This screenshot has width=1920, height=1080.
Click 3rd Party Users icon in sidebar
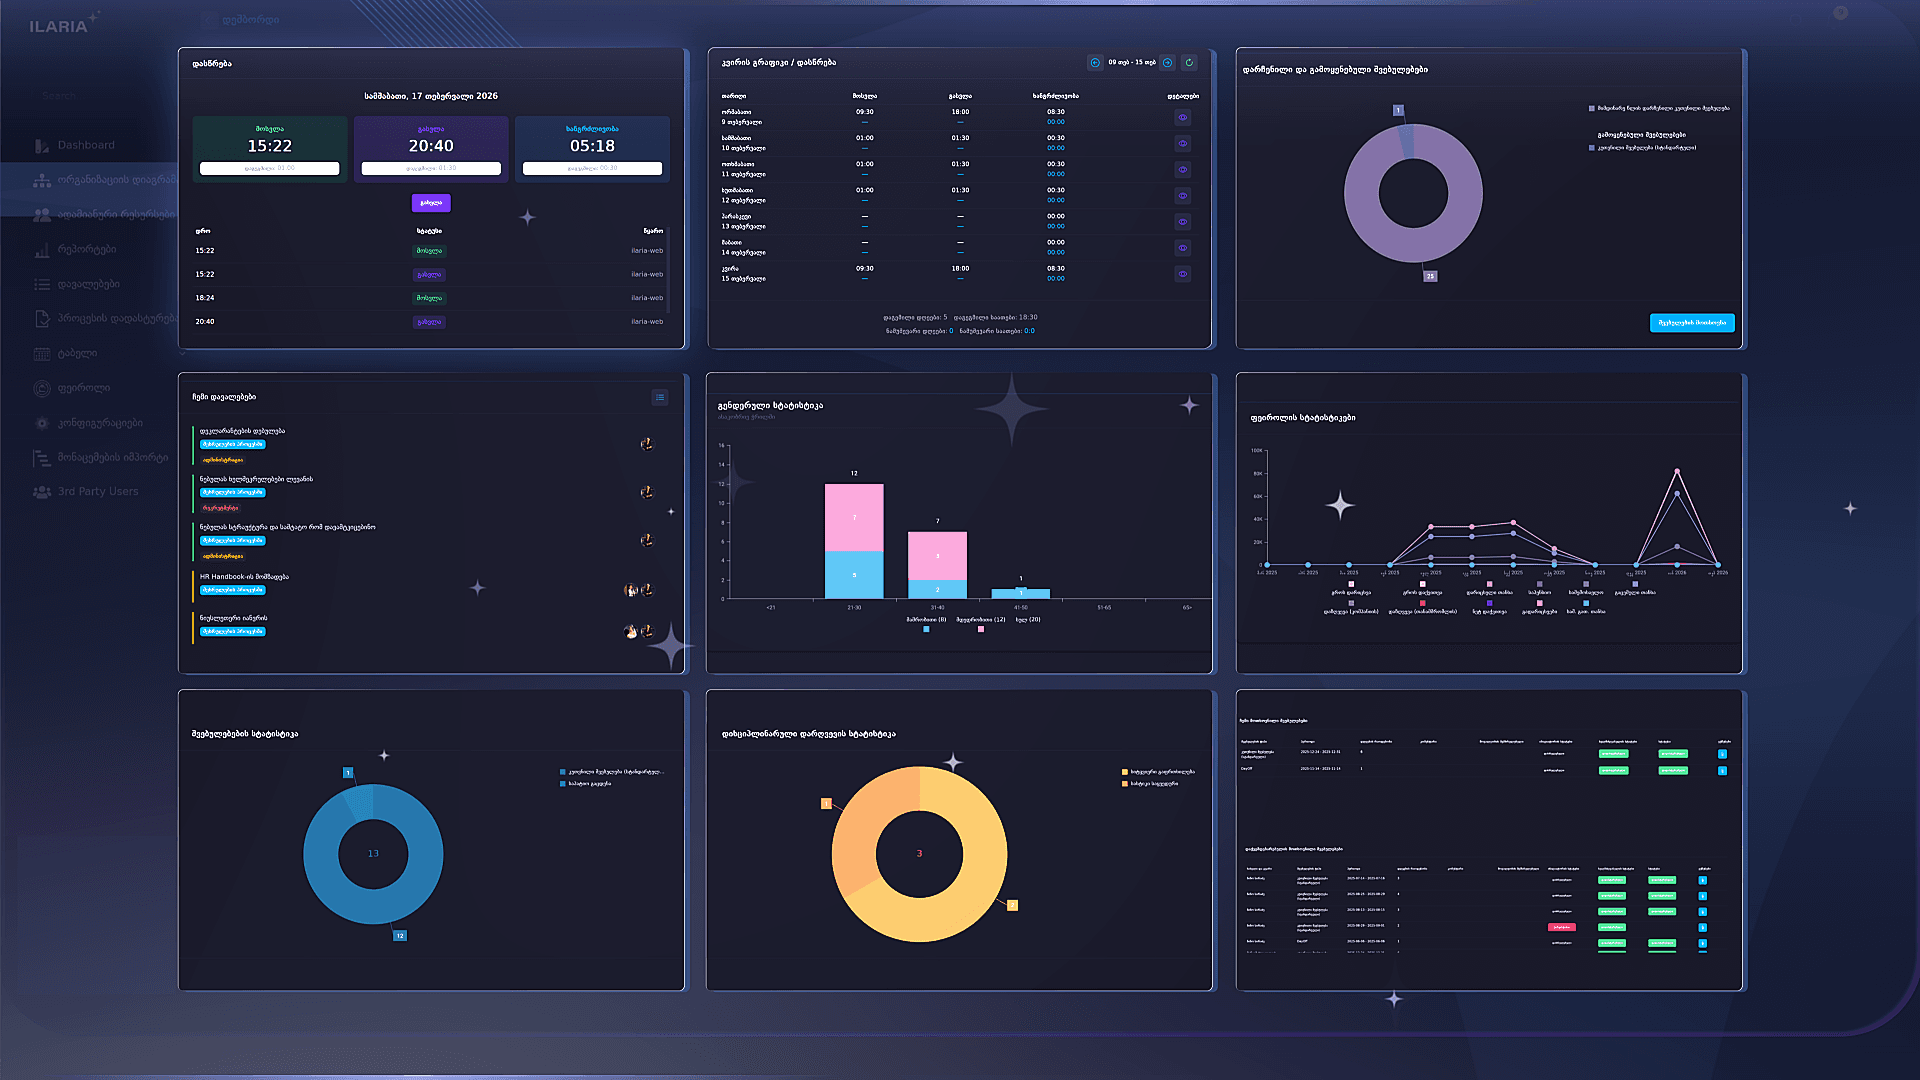click(41, 492)
